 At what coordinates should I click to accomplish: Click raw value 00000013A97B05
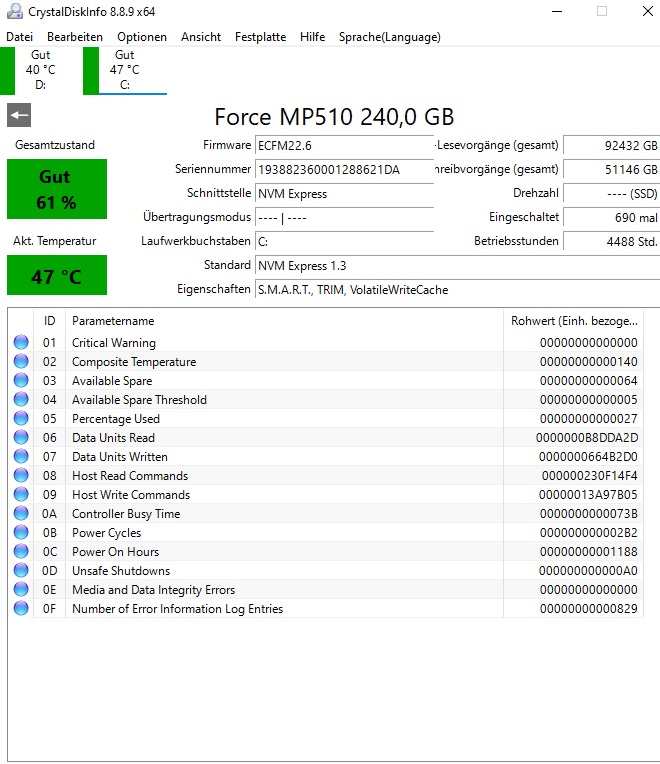click(x=588, y=495)
